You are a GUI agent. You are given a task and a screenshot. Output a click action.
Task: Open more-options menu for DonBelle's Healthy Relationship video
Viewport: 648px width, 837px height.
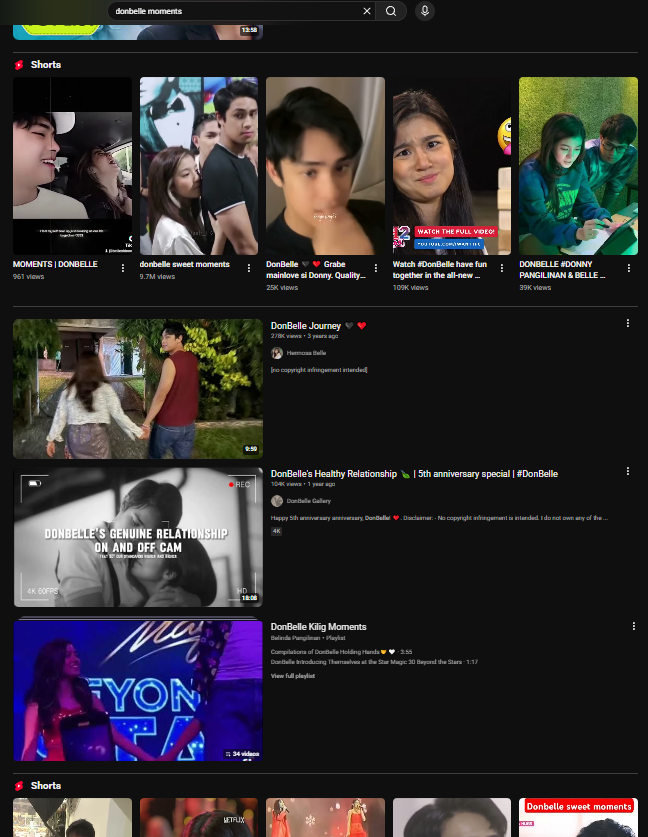coord(628,471)
